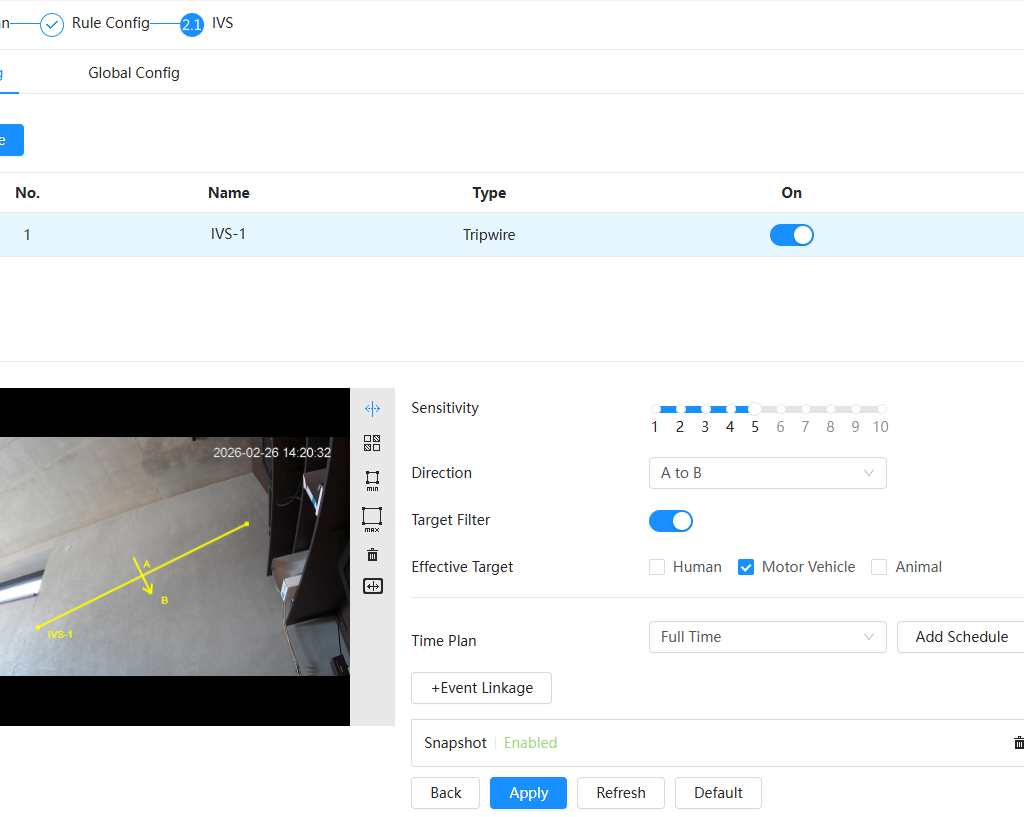1024x817 pixels.
Task: Click the Add Schedule button
Action: tap(961, 637)
